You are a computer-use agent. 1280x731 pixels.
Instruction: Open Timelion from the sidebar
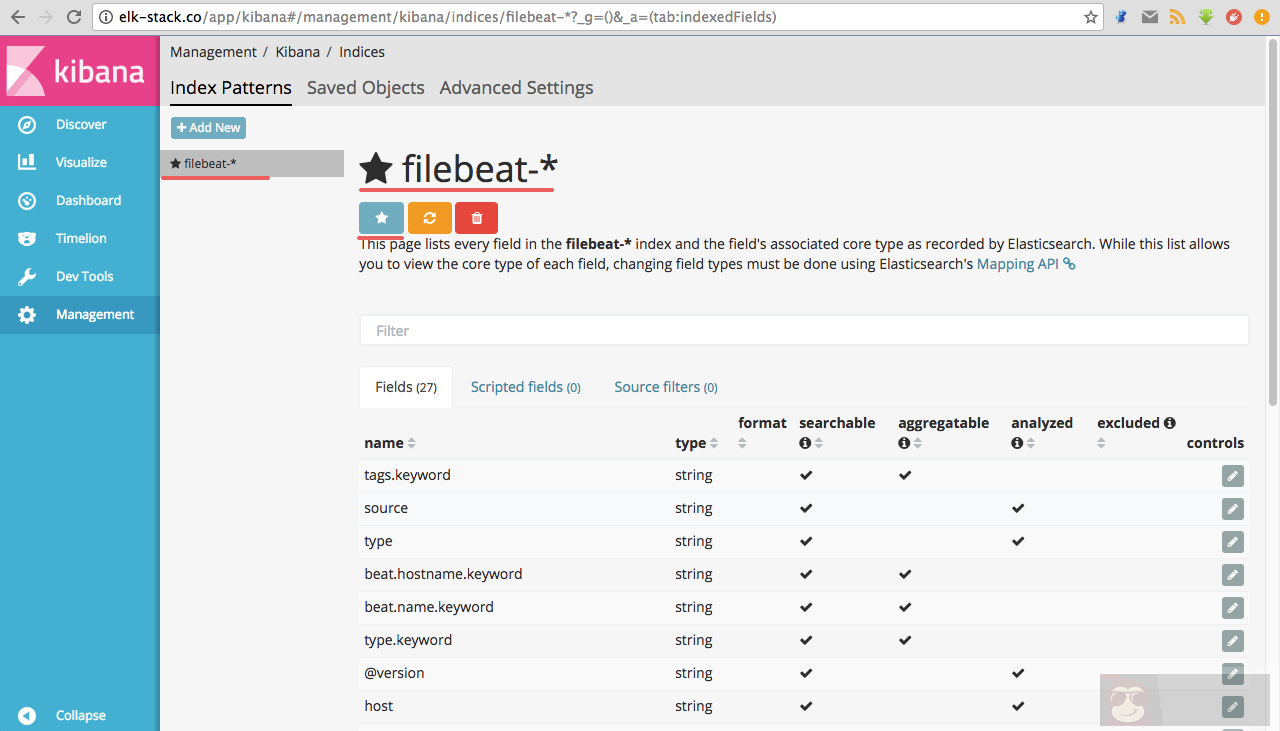point(80,239)
